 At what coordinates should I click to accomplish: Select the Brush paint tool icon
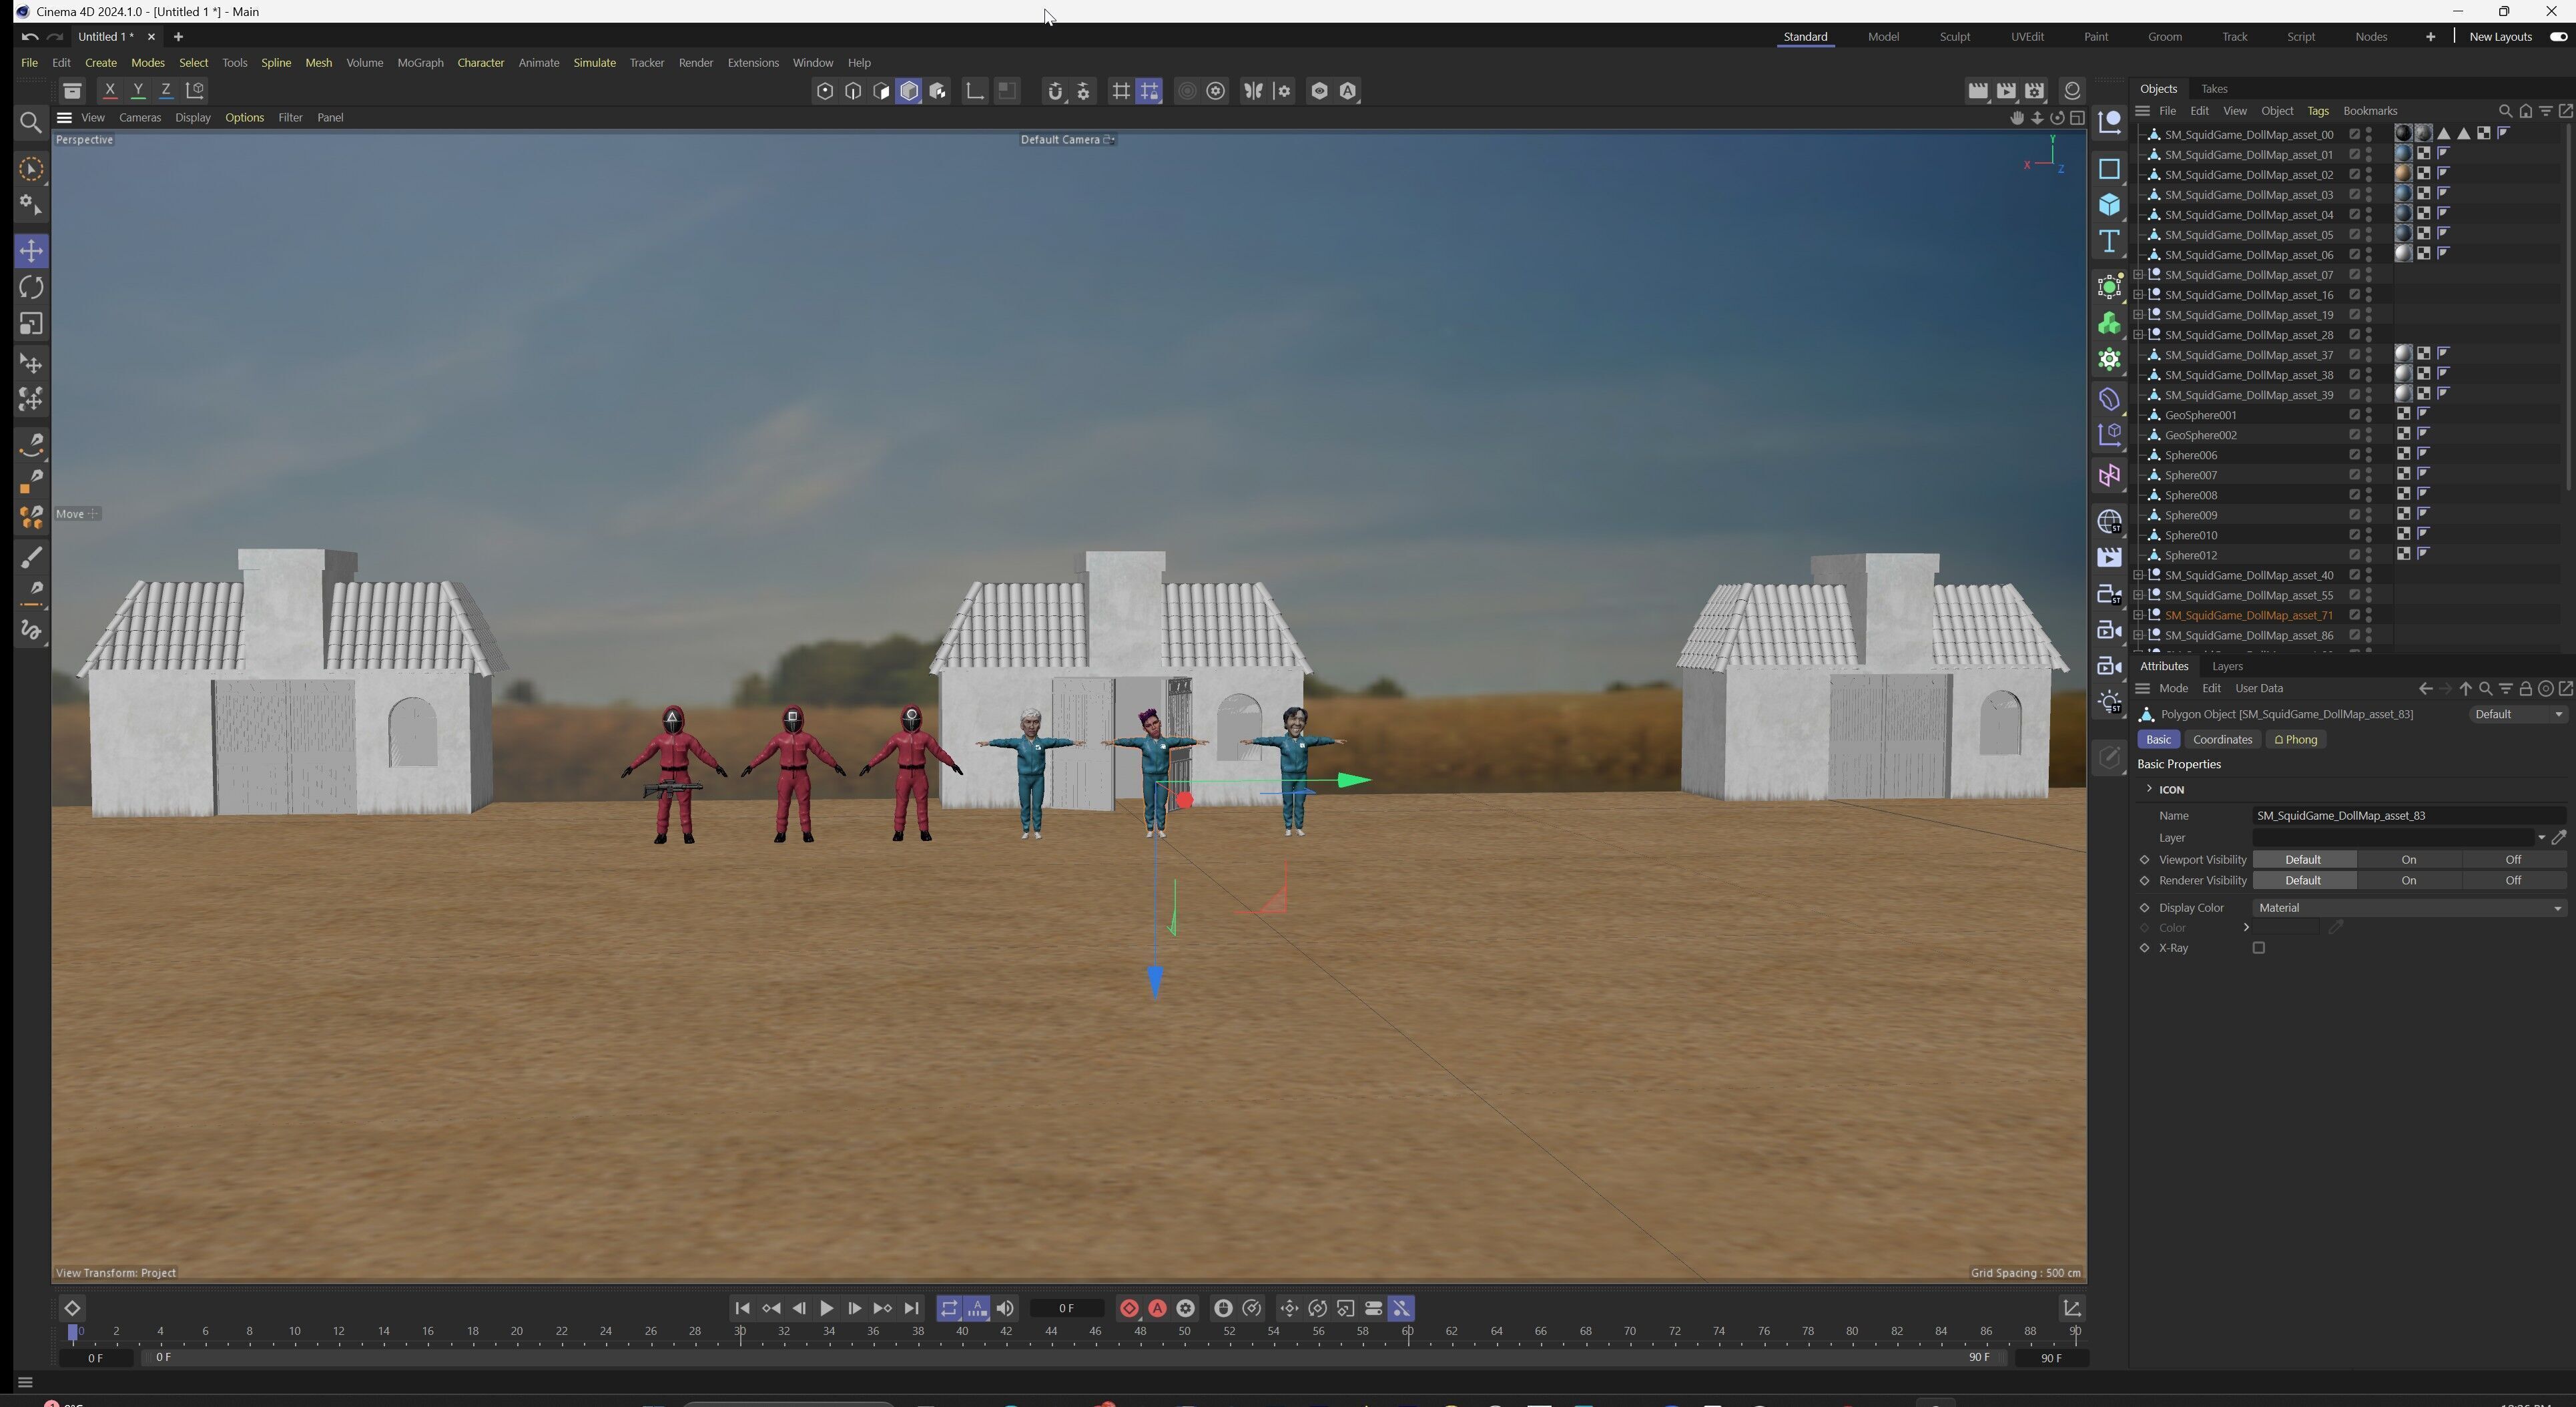coord(31,557)
